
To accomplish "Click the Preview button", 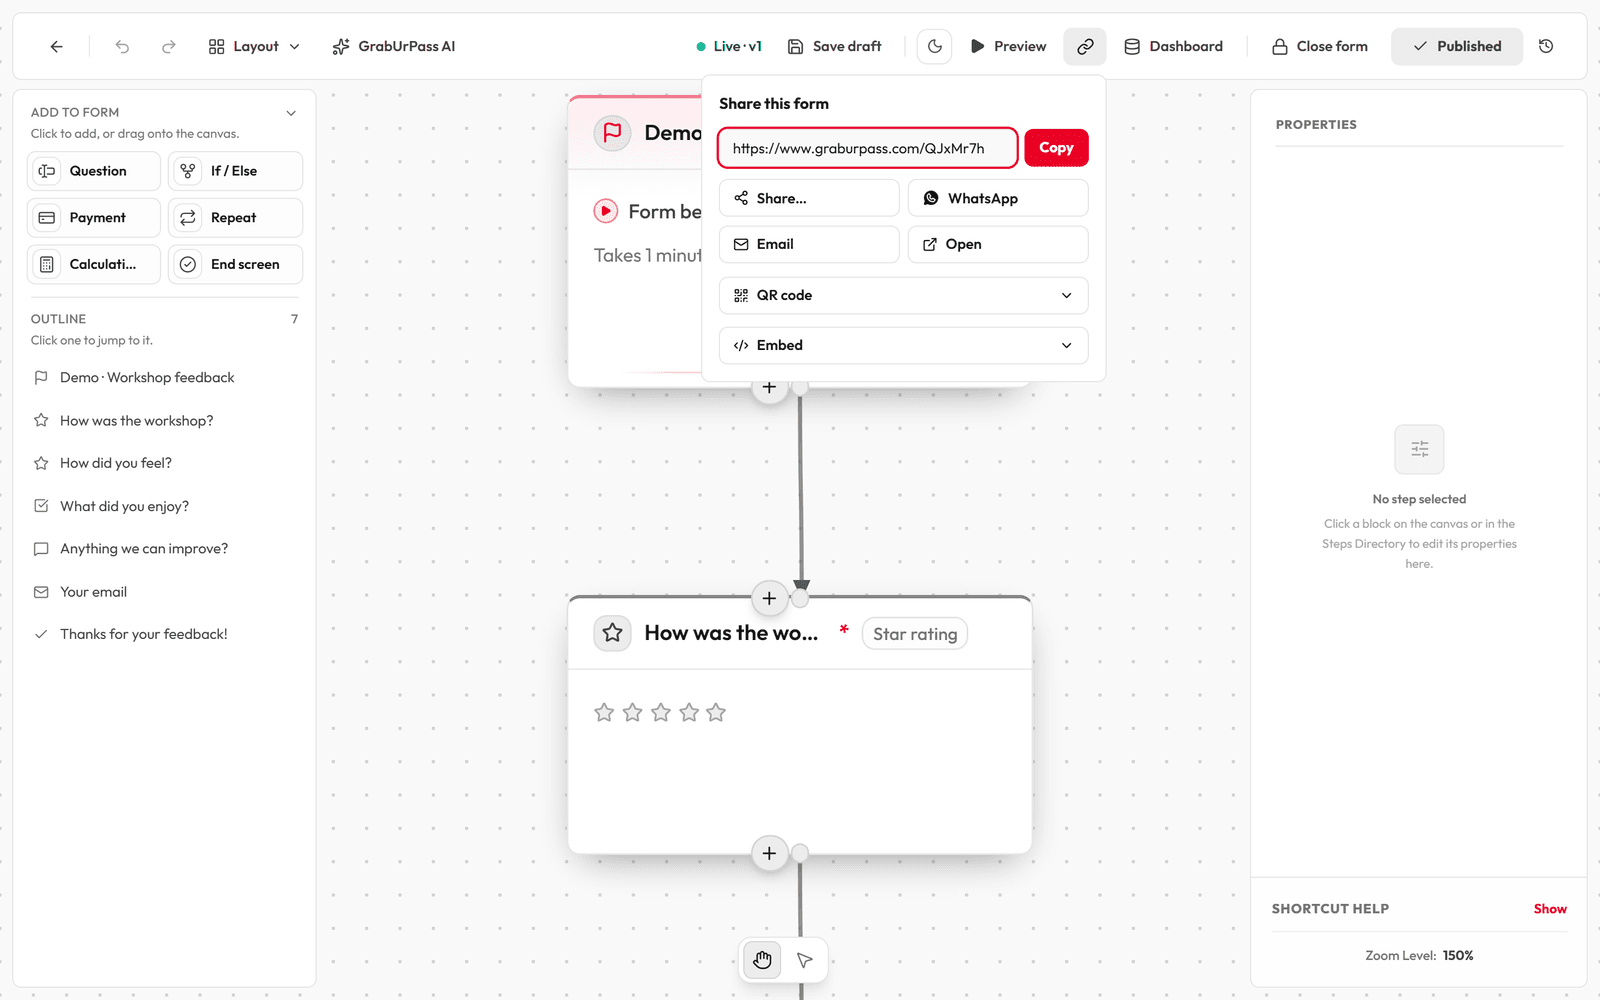I will 1008,46.
